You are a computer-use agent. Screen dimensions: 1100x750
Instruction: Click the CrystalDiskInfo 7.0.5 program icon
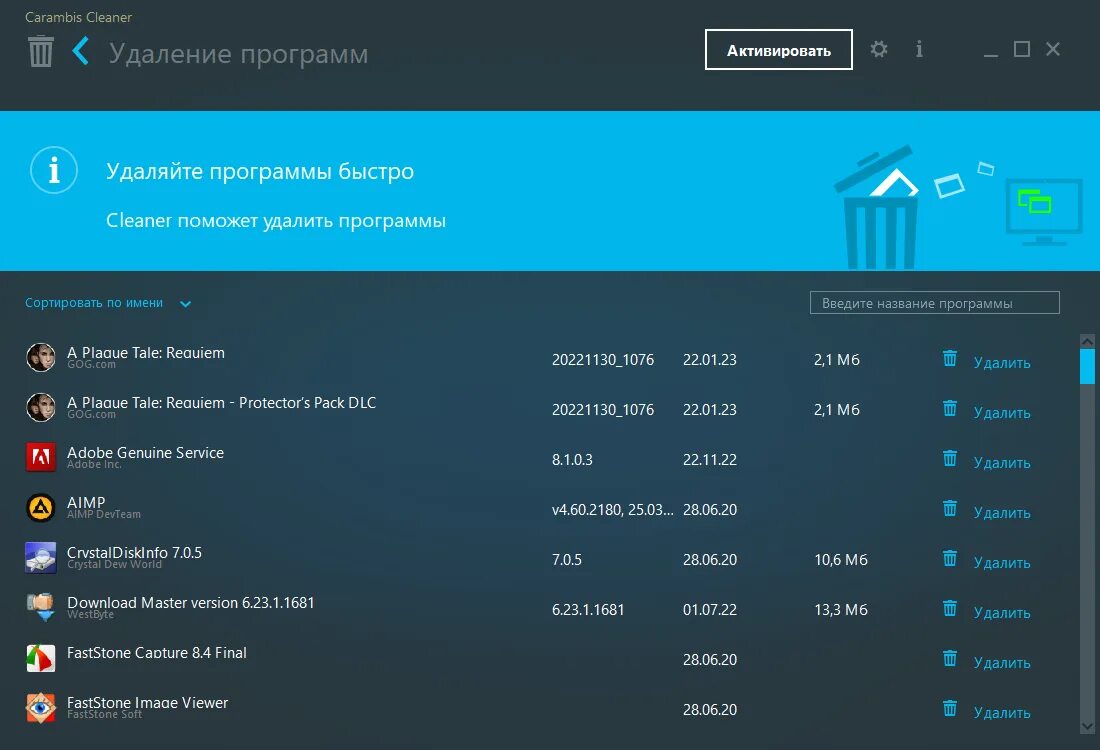pyautogui.click(x=40, y=557)
